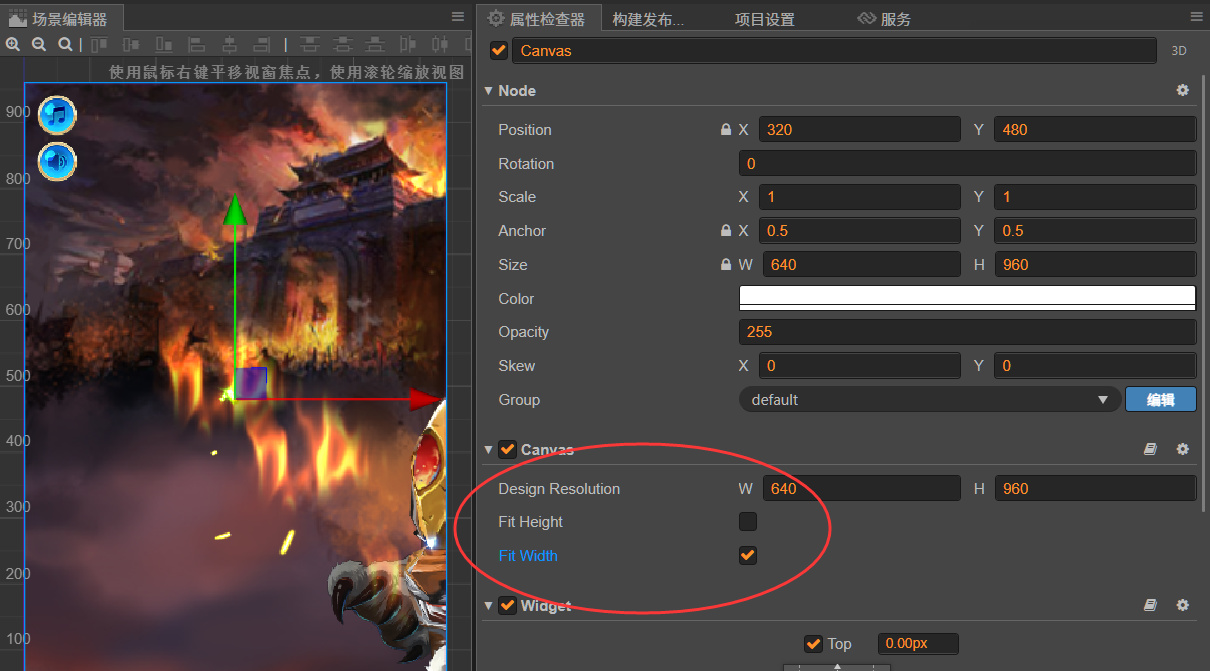This screenshot has width=1210, height=671.
Task: Align selected nodes to horizontal center
Action: pos(229,44)
